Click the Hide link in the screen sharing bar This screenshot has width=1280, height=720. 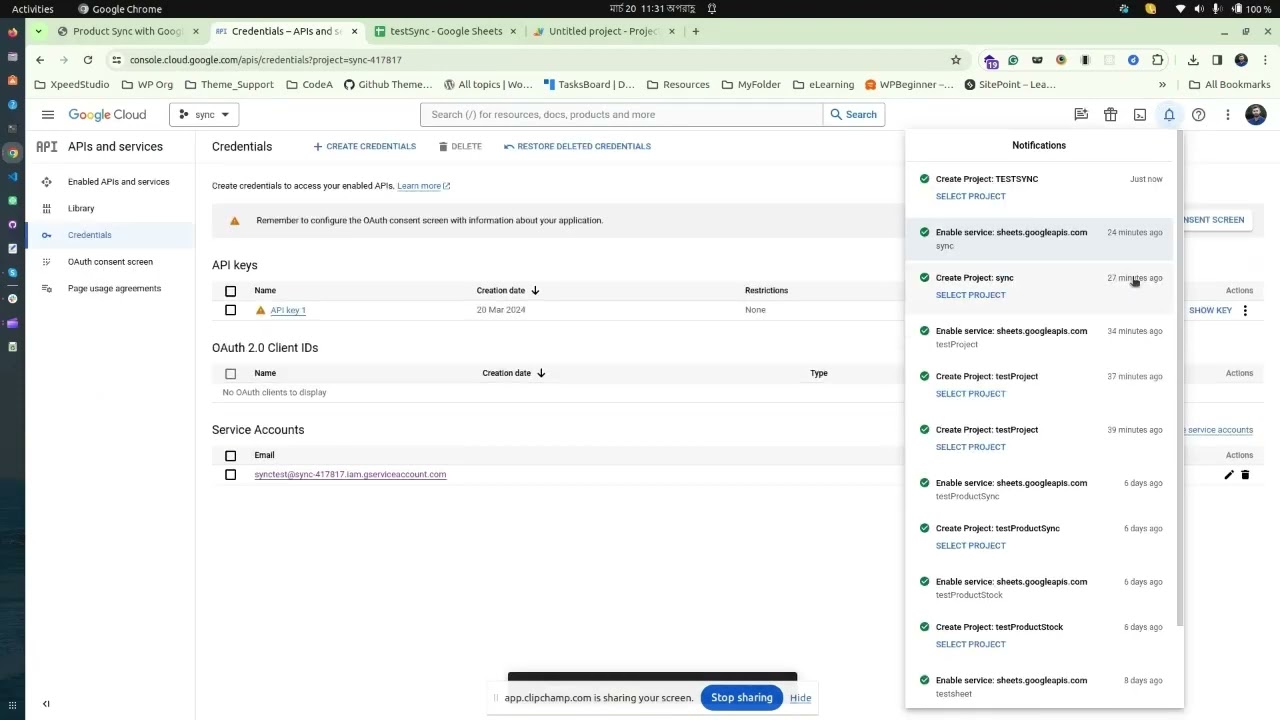tap(800, 698)
